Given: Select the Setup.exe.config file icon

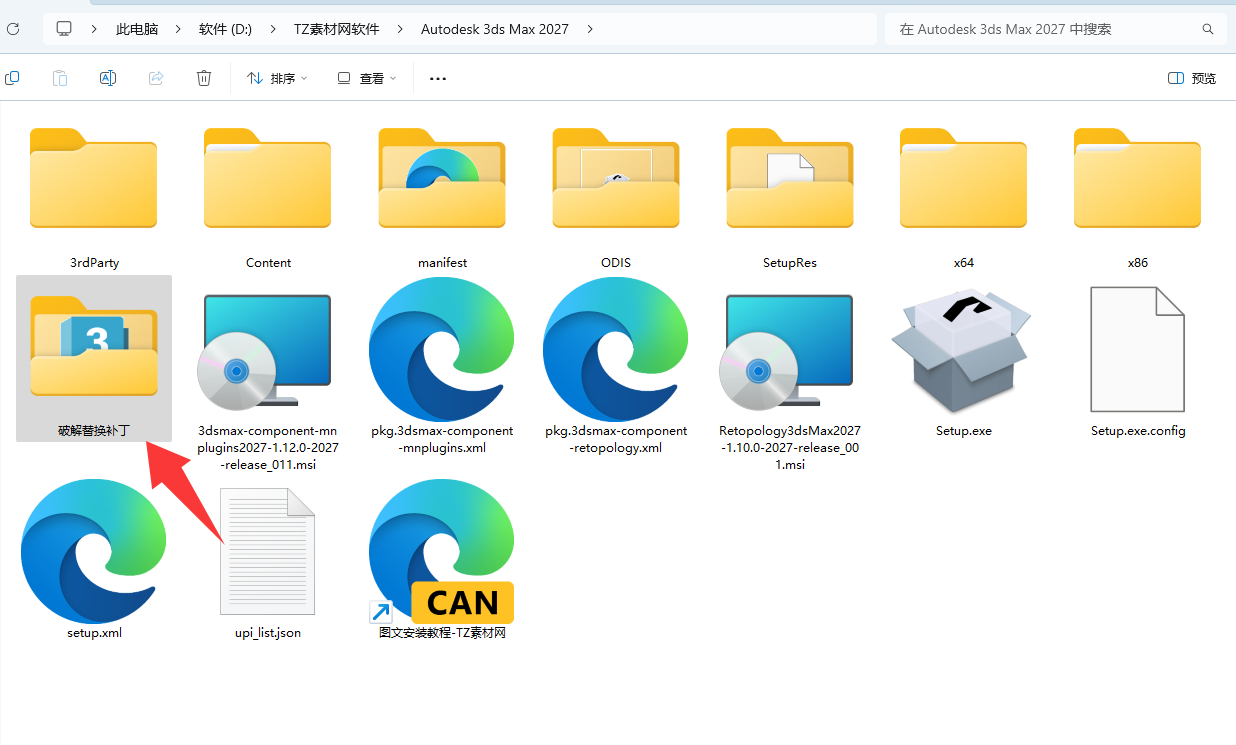Looking at the screenshot, I should [x=1138, y=349].
